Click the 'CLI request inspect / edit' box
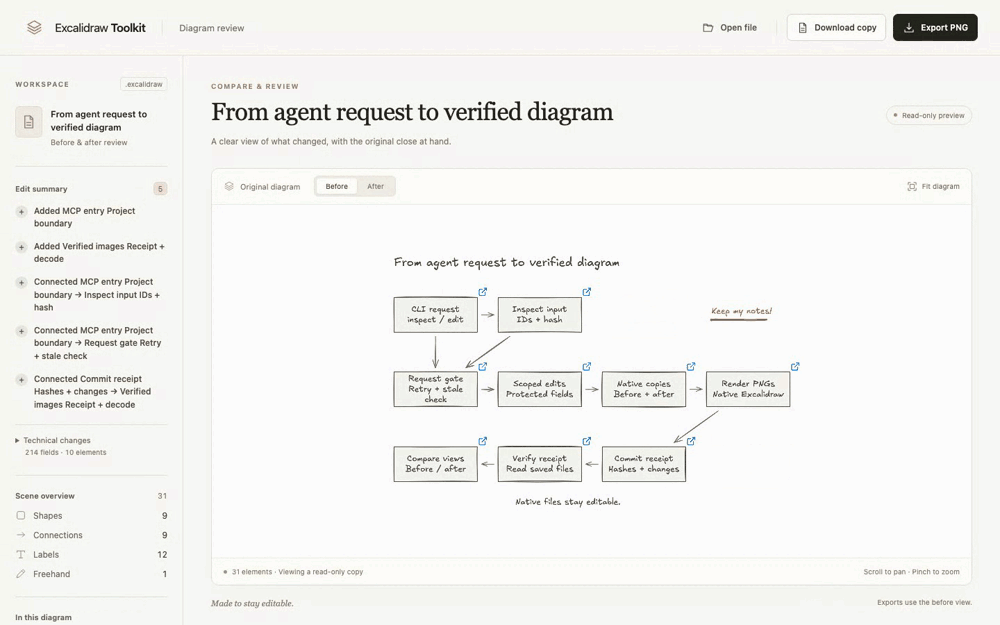This screenshot has height=625, width=1000. click(x=436, y=314)
